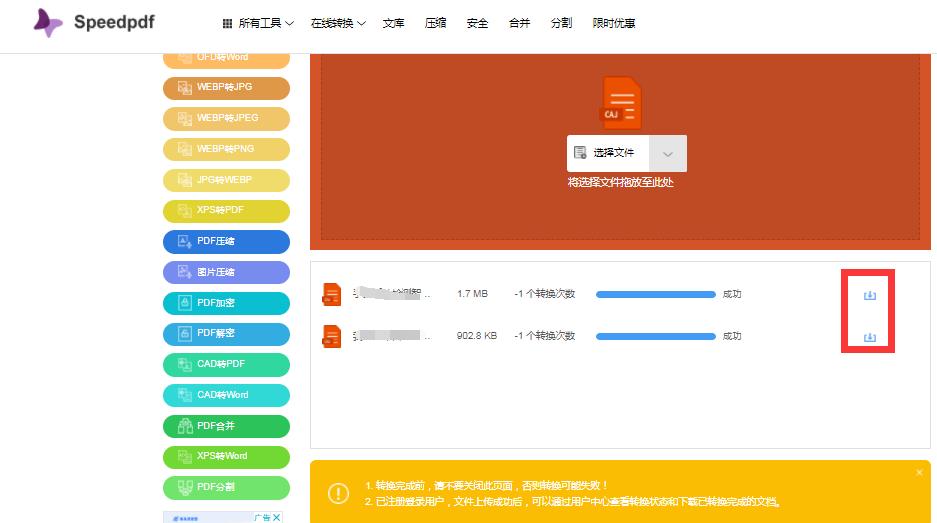
Task: Open the 所有工具 dropdown menu
Action: click(265, 23)
